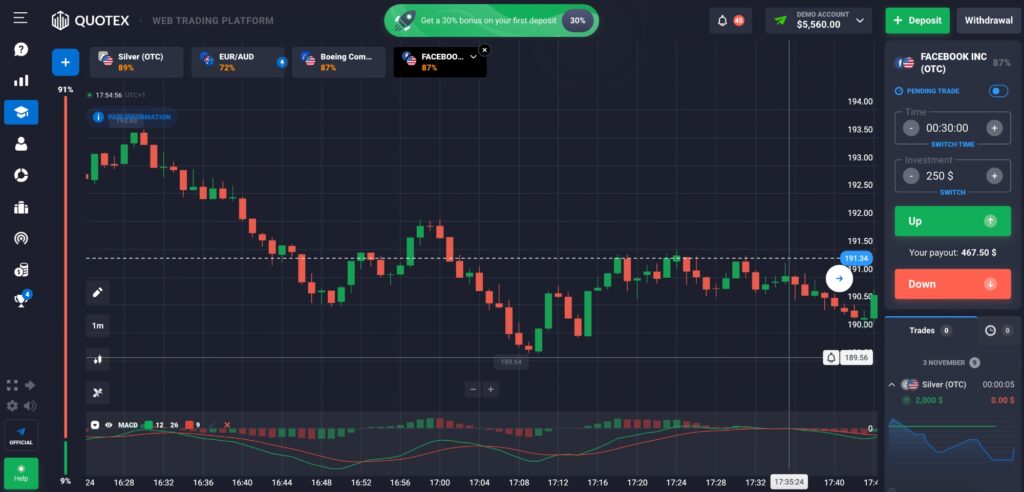This screenshot has height=492, width=1024.
Task: Open the gift boxes sidebar icon
Action: tap(21, 207)
